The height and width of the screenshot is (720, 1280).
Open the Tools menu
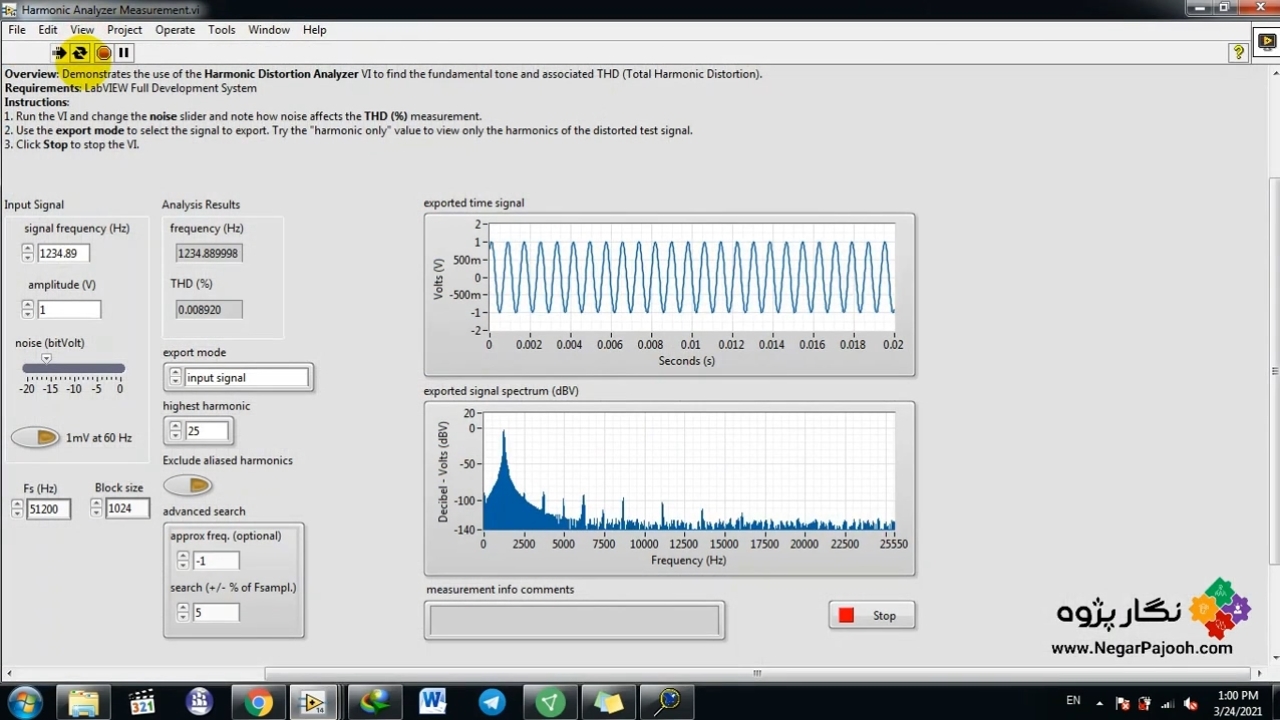221,30
